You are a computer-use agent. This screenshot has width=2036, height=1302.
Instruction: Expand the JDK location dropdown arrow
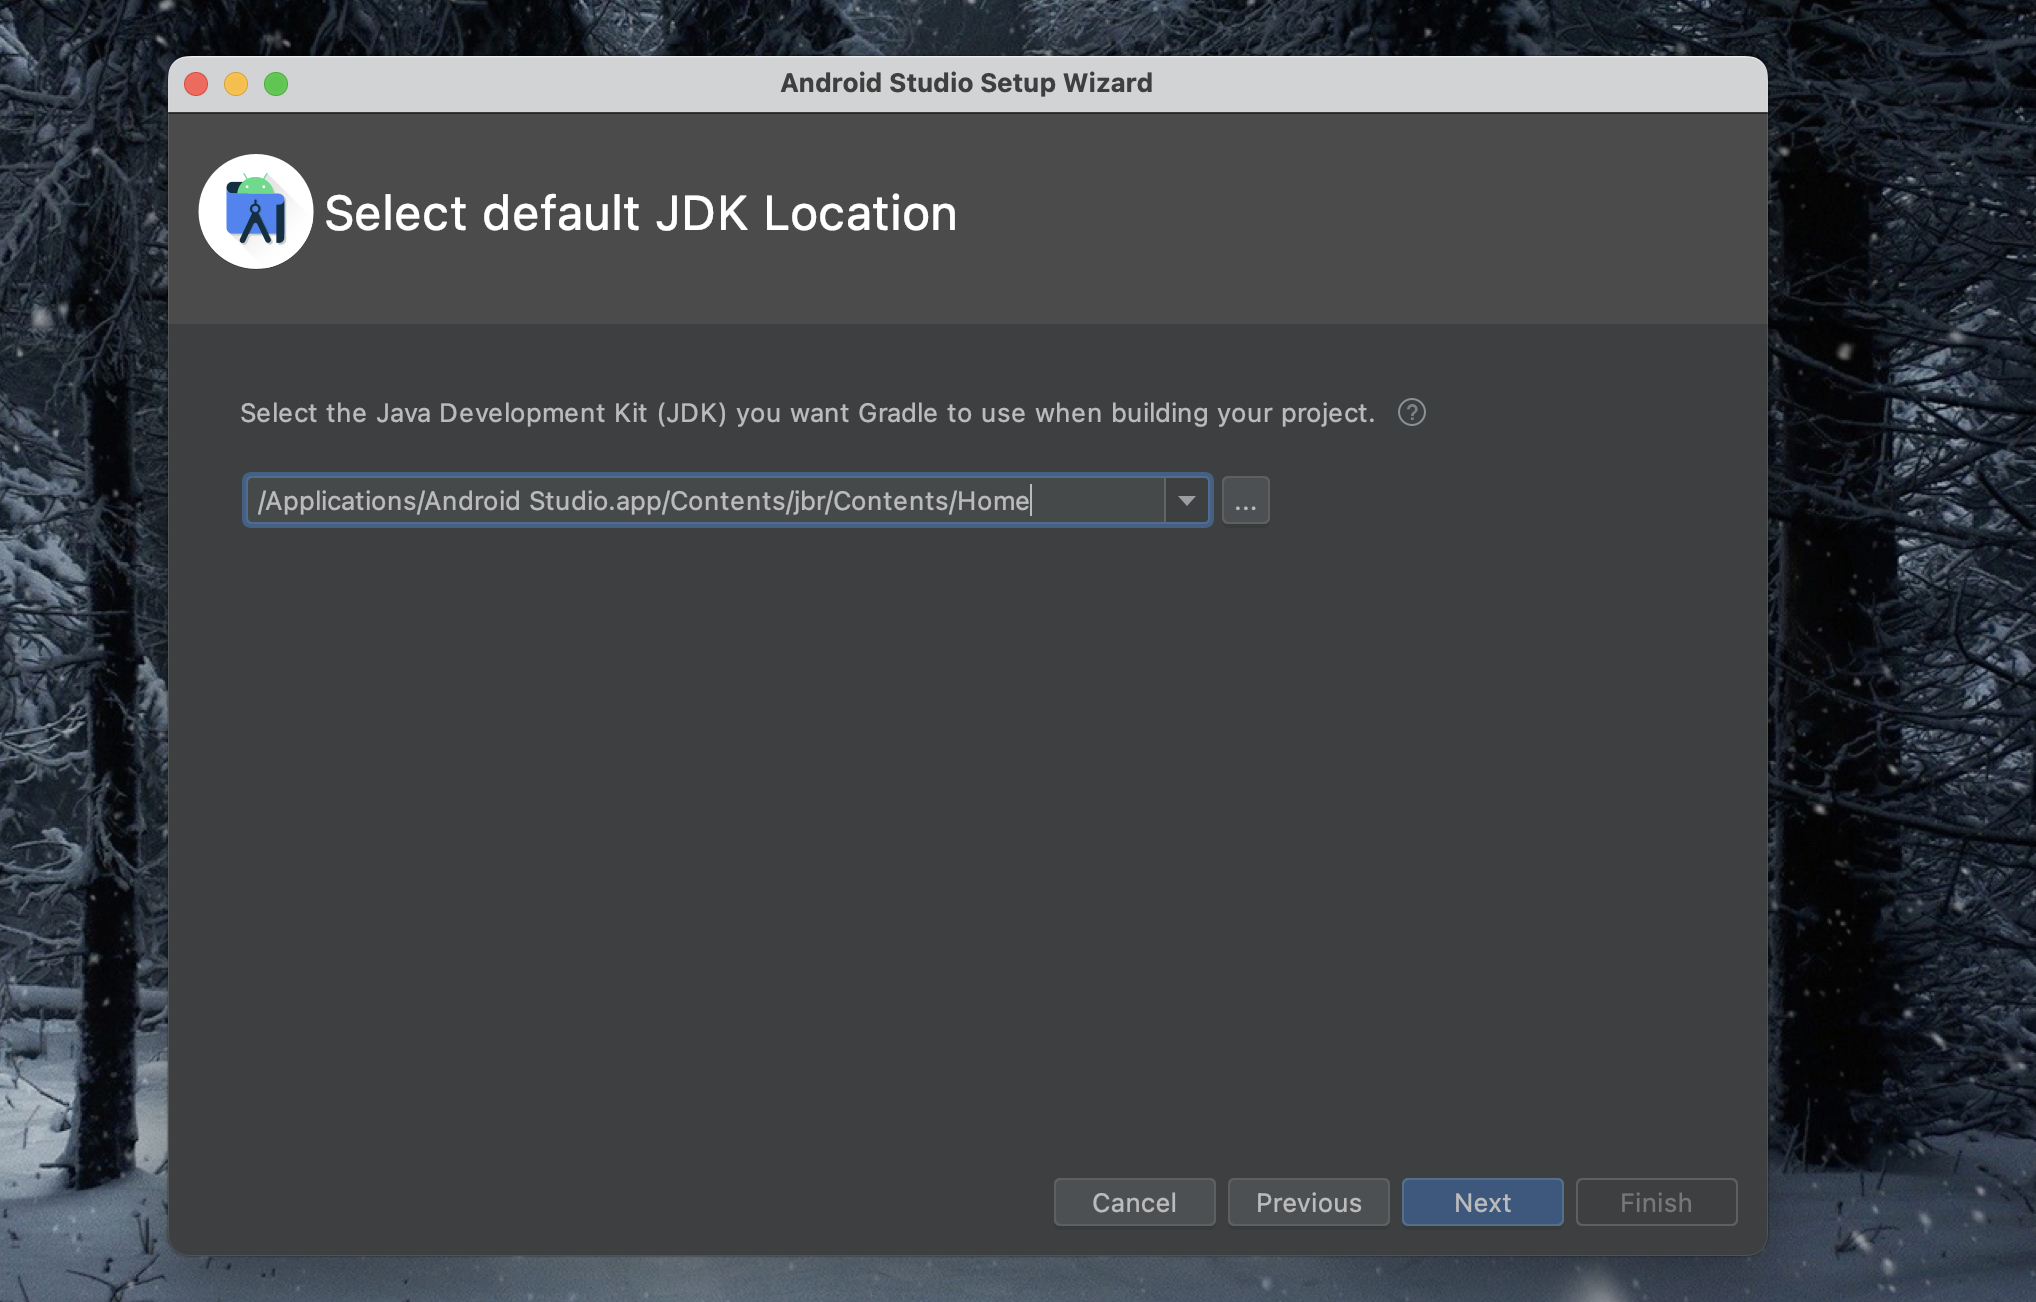pyautogui.click(x=1187, y=500)
